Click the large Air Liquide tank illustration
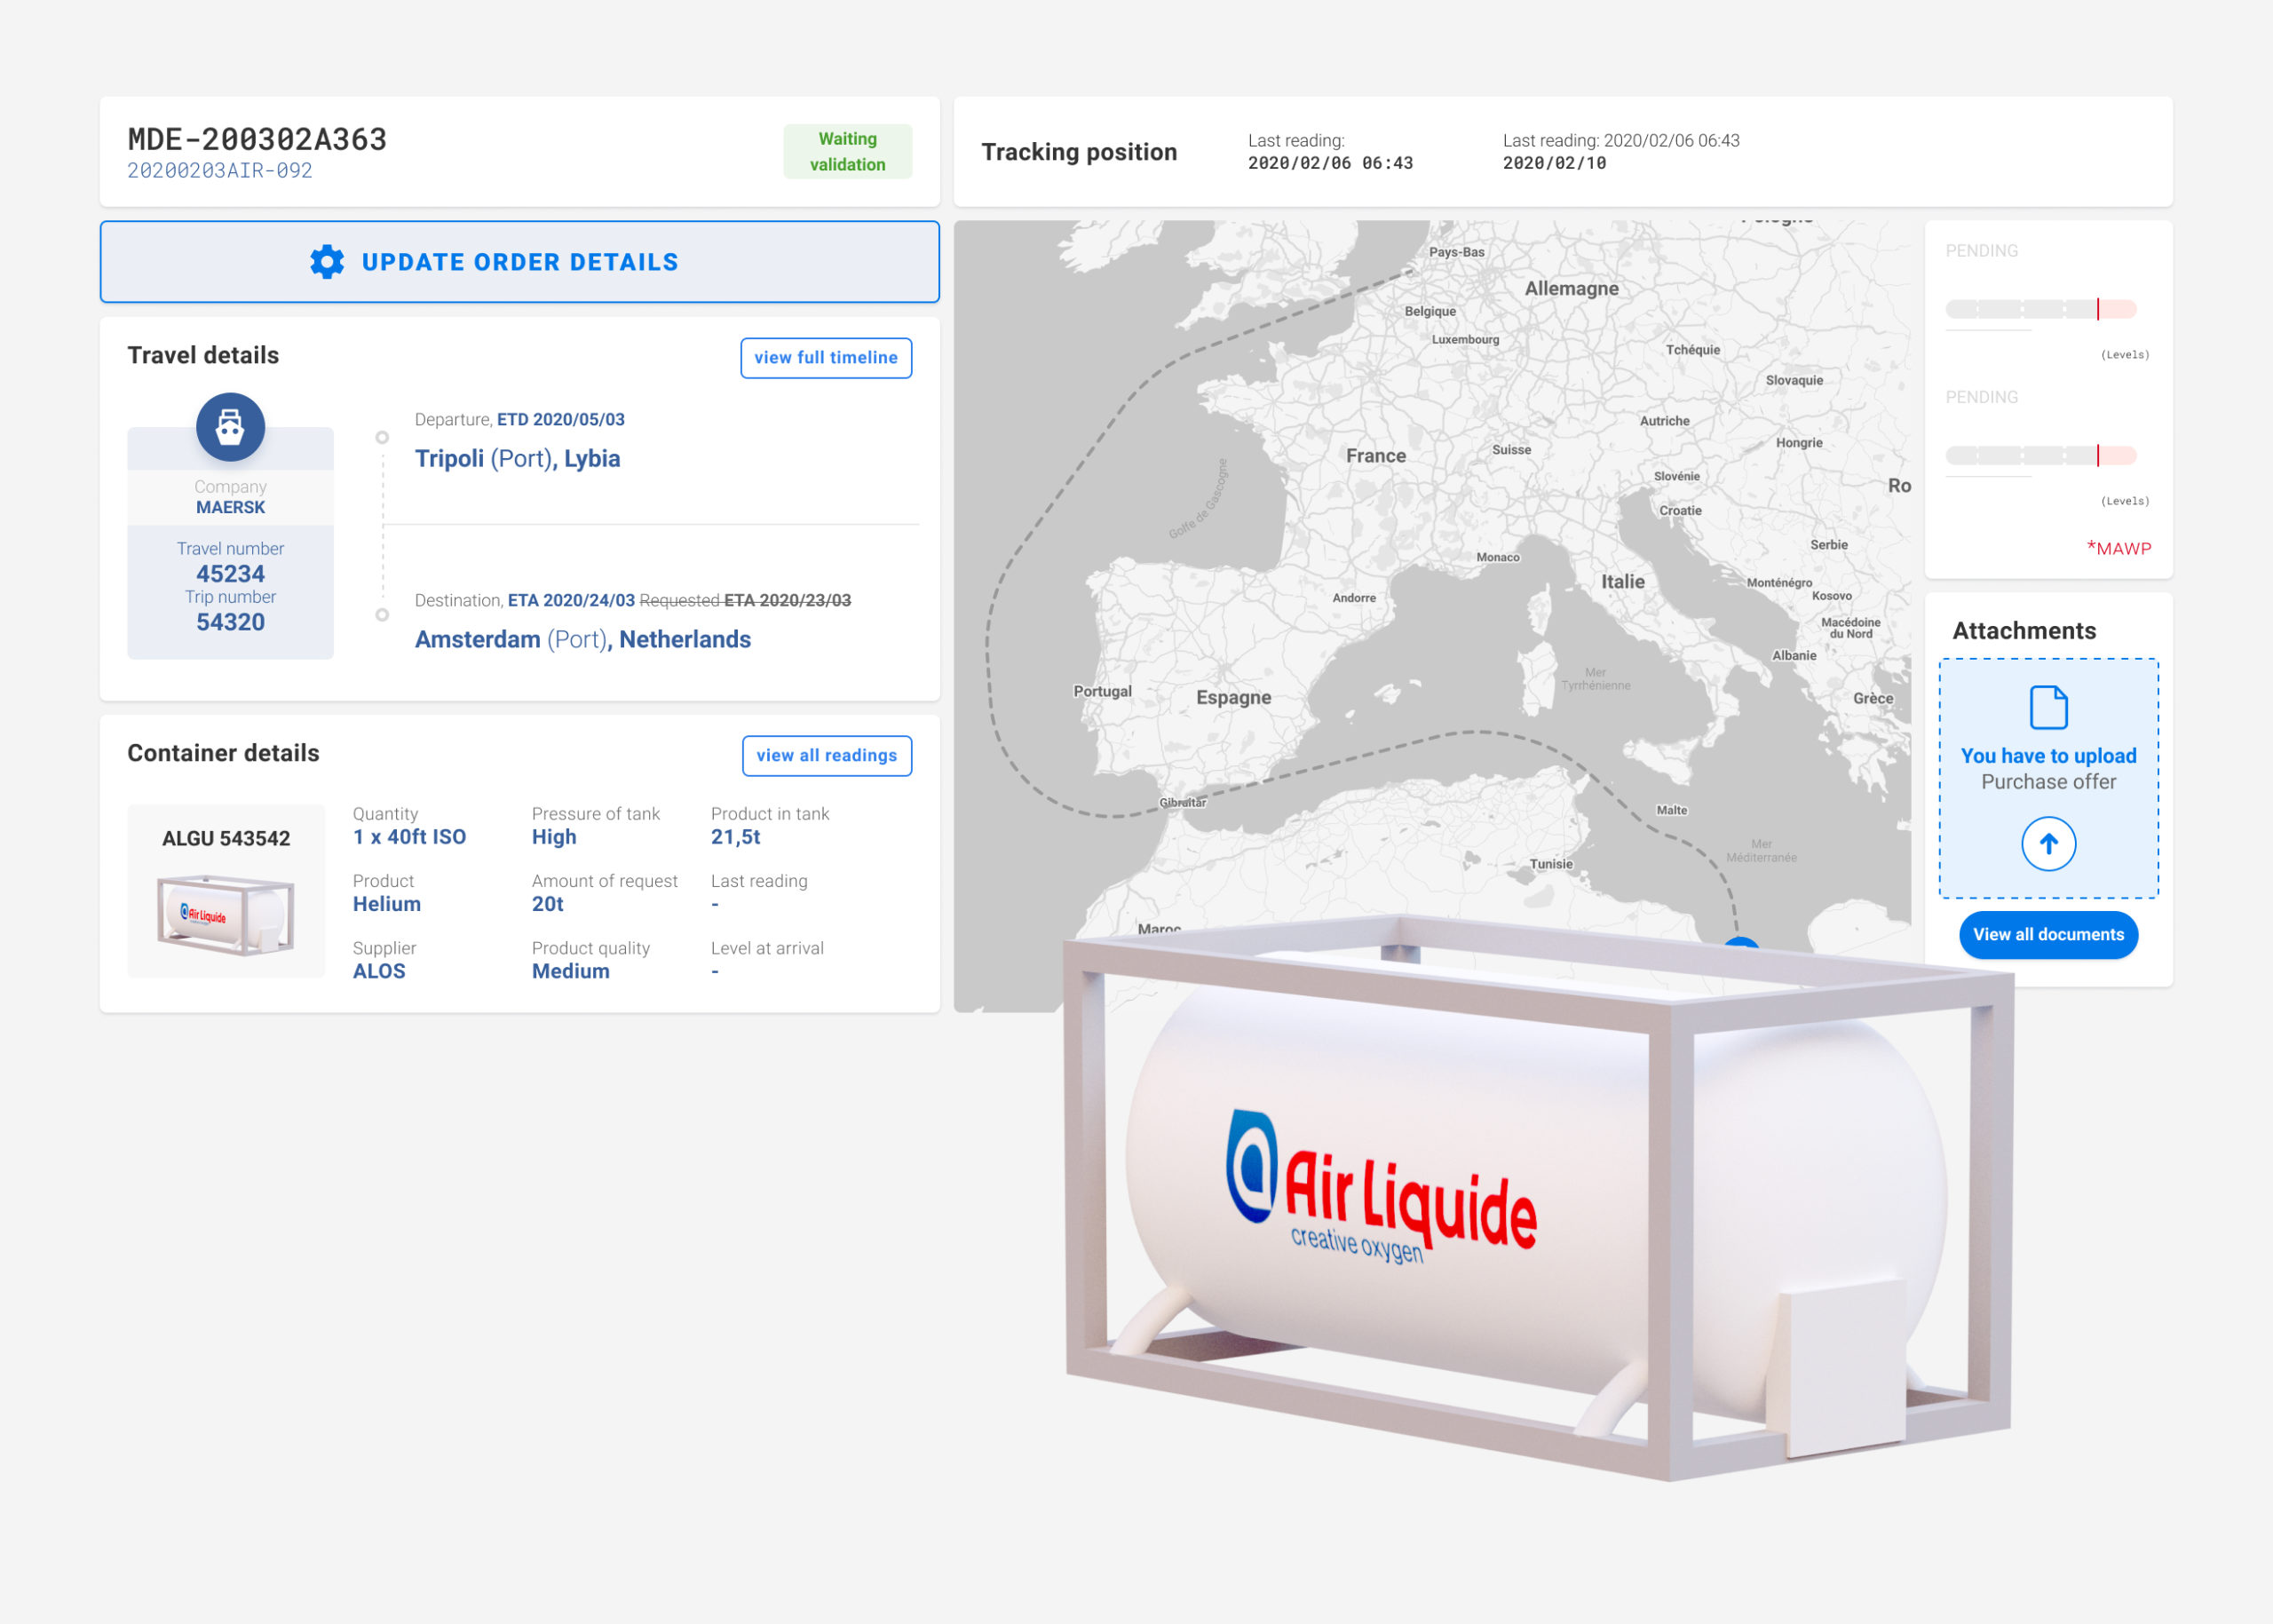The image size is (2273, 1624). click(x=1540, y=1196)
